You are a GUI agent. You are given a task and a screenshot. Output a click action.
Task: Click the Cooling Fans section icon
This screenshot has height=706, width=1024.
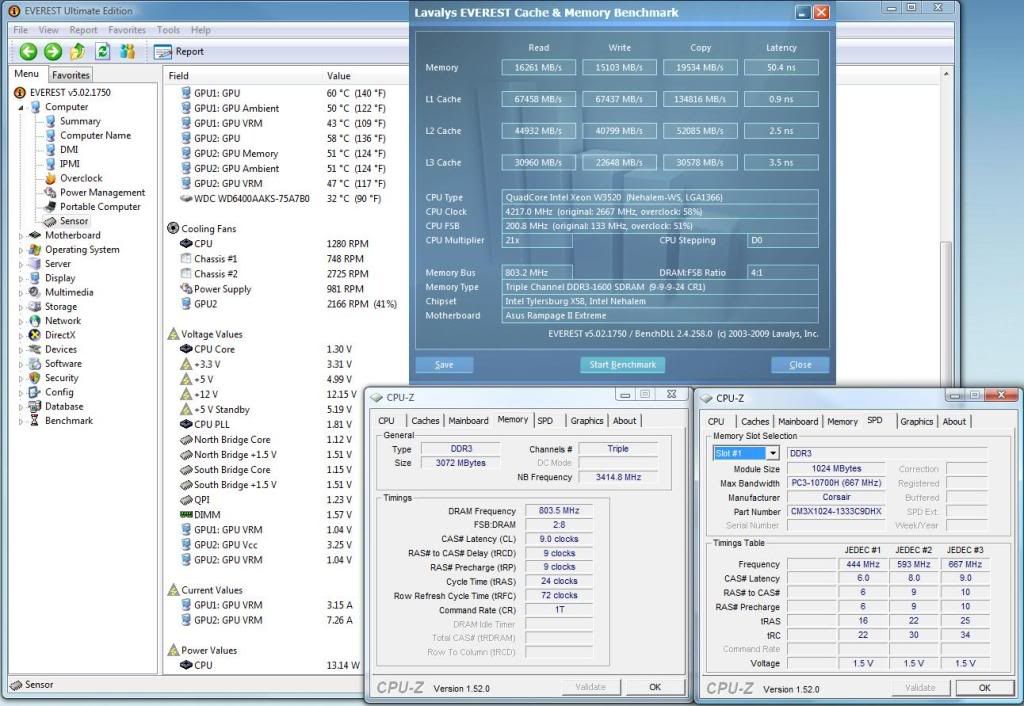point(173,228)
